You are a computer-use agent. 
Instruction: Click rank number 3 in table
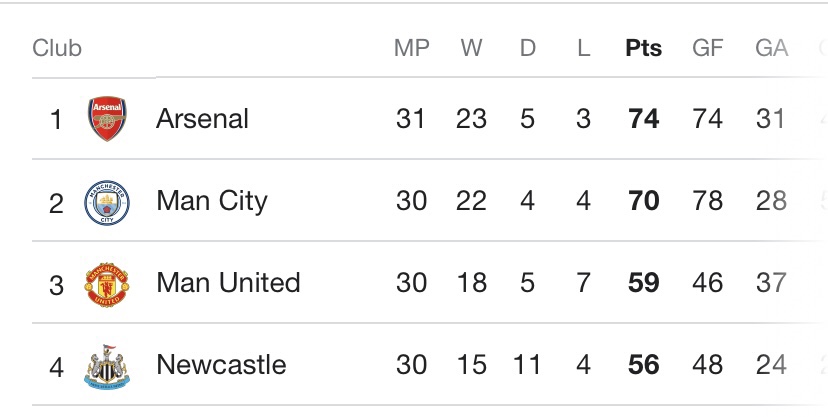tap(57, 284)
